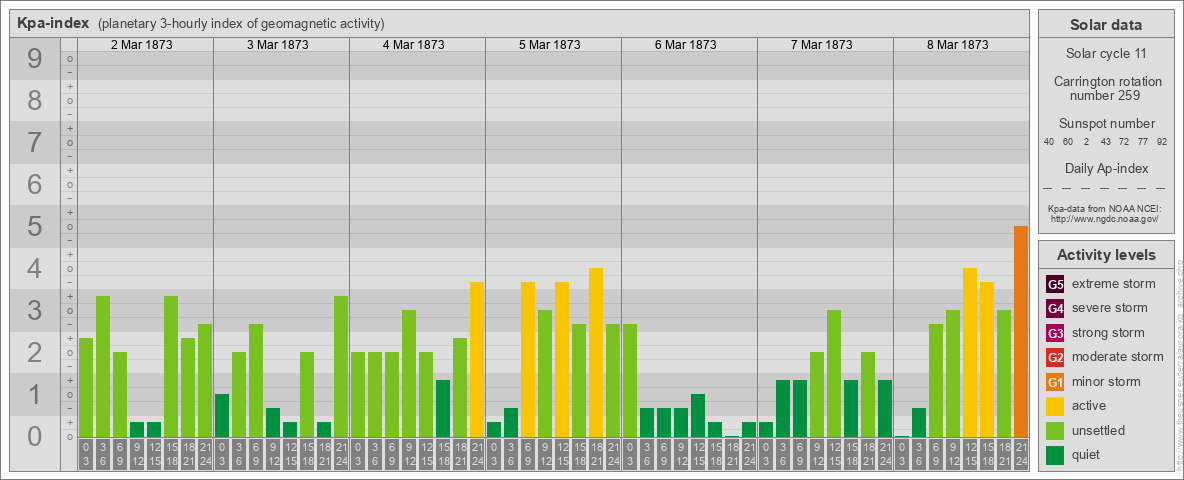Click the Solar cycle 11 text
Viewport: 1184px width, 480px height.
1106,54
